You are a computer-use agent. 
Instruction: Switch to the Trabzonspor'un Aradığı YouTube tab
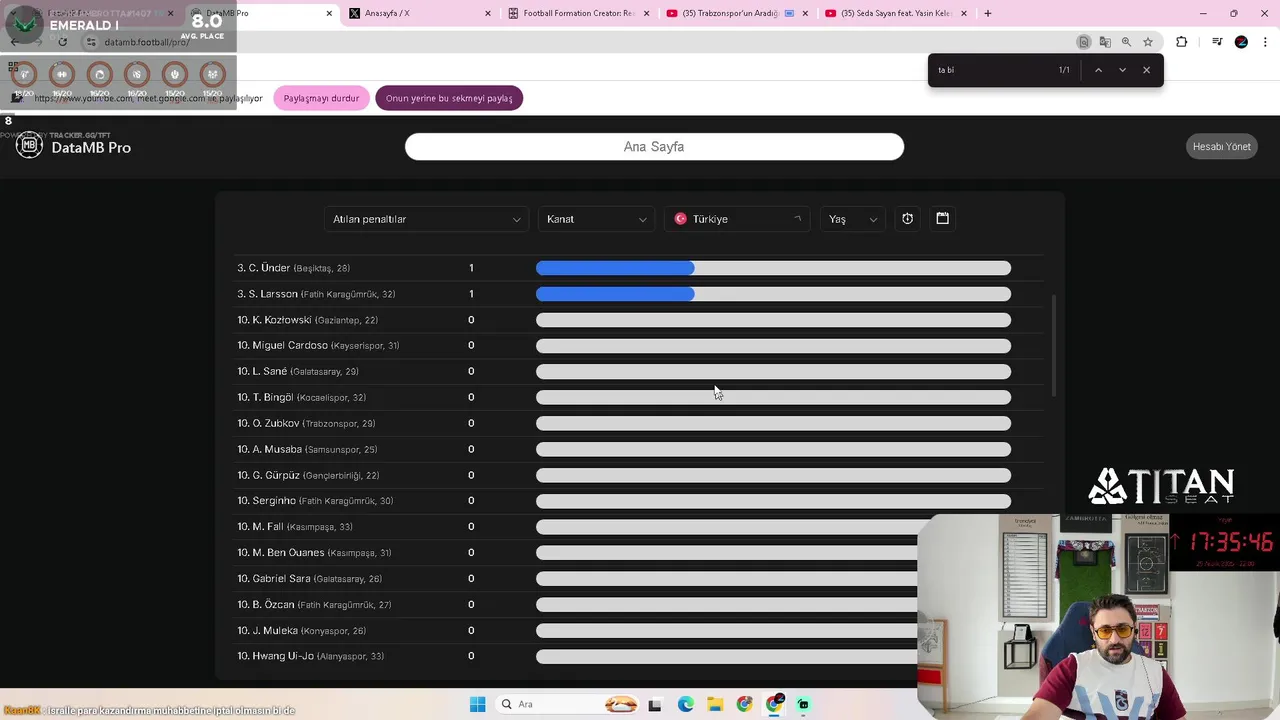738,13
